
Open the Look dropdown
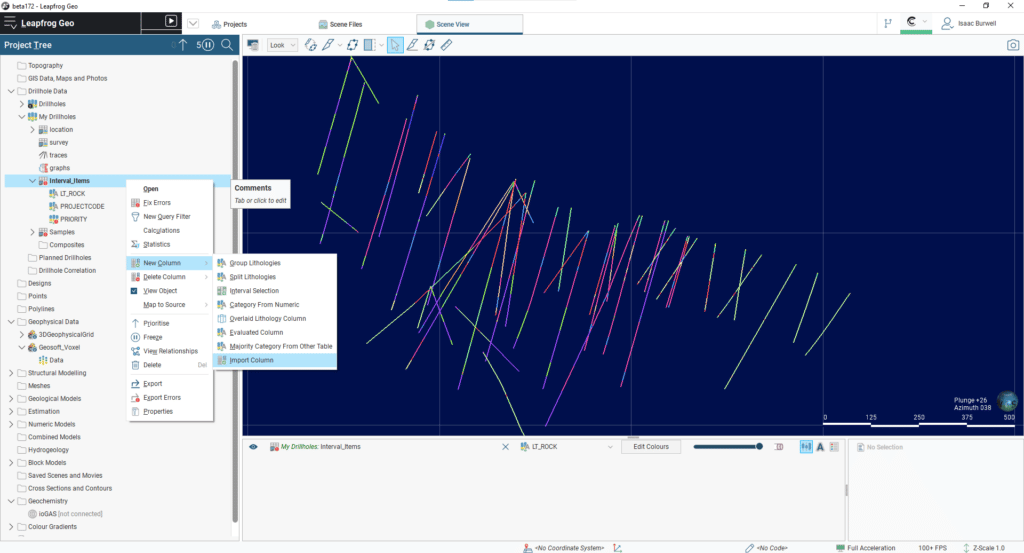pos(282,45)
